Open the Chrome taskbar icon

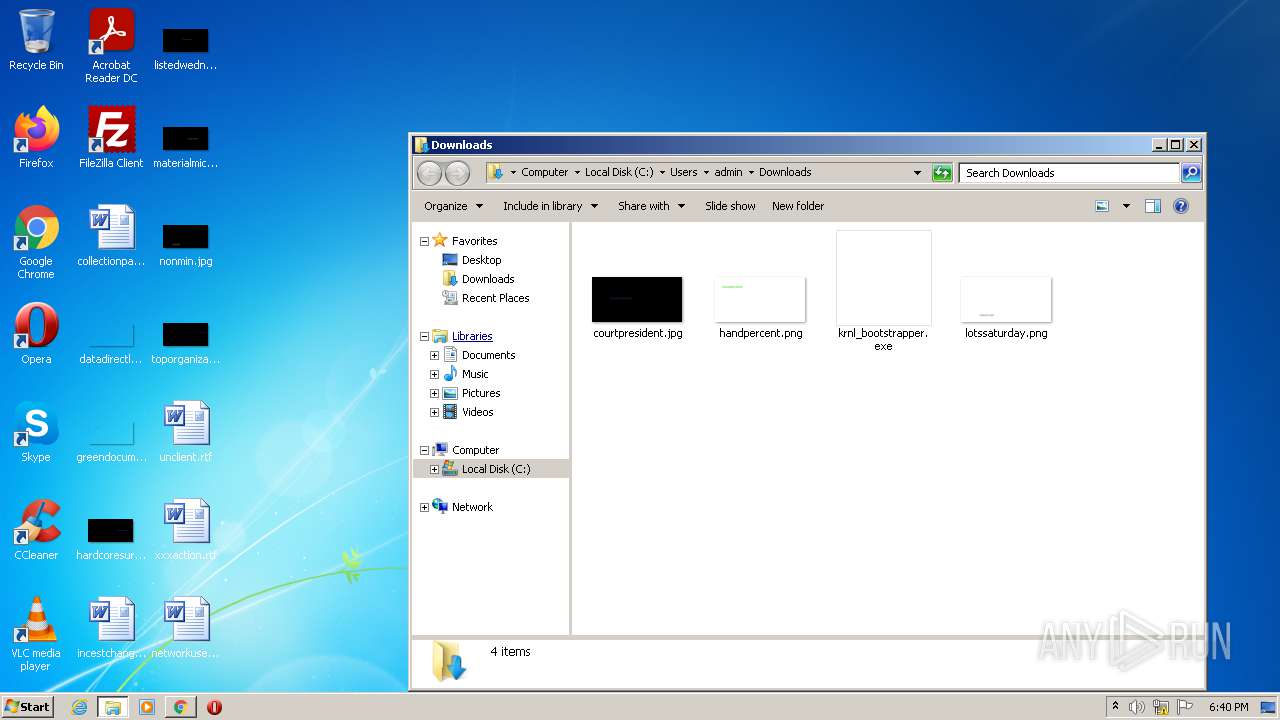point(180,707)
